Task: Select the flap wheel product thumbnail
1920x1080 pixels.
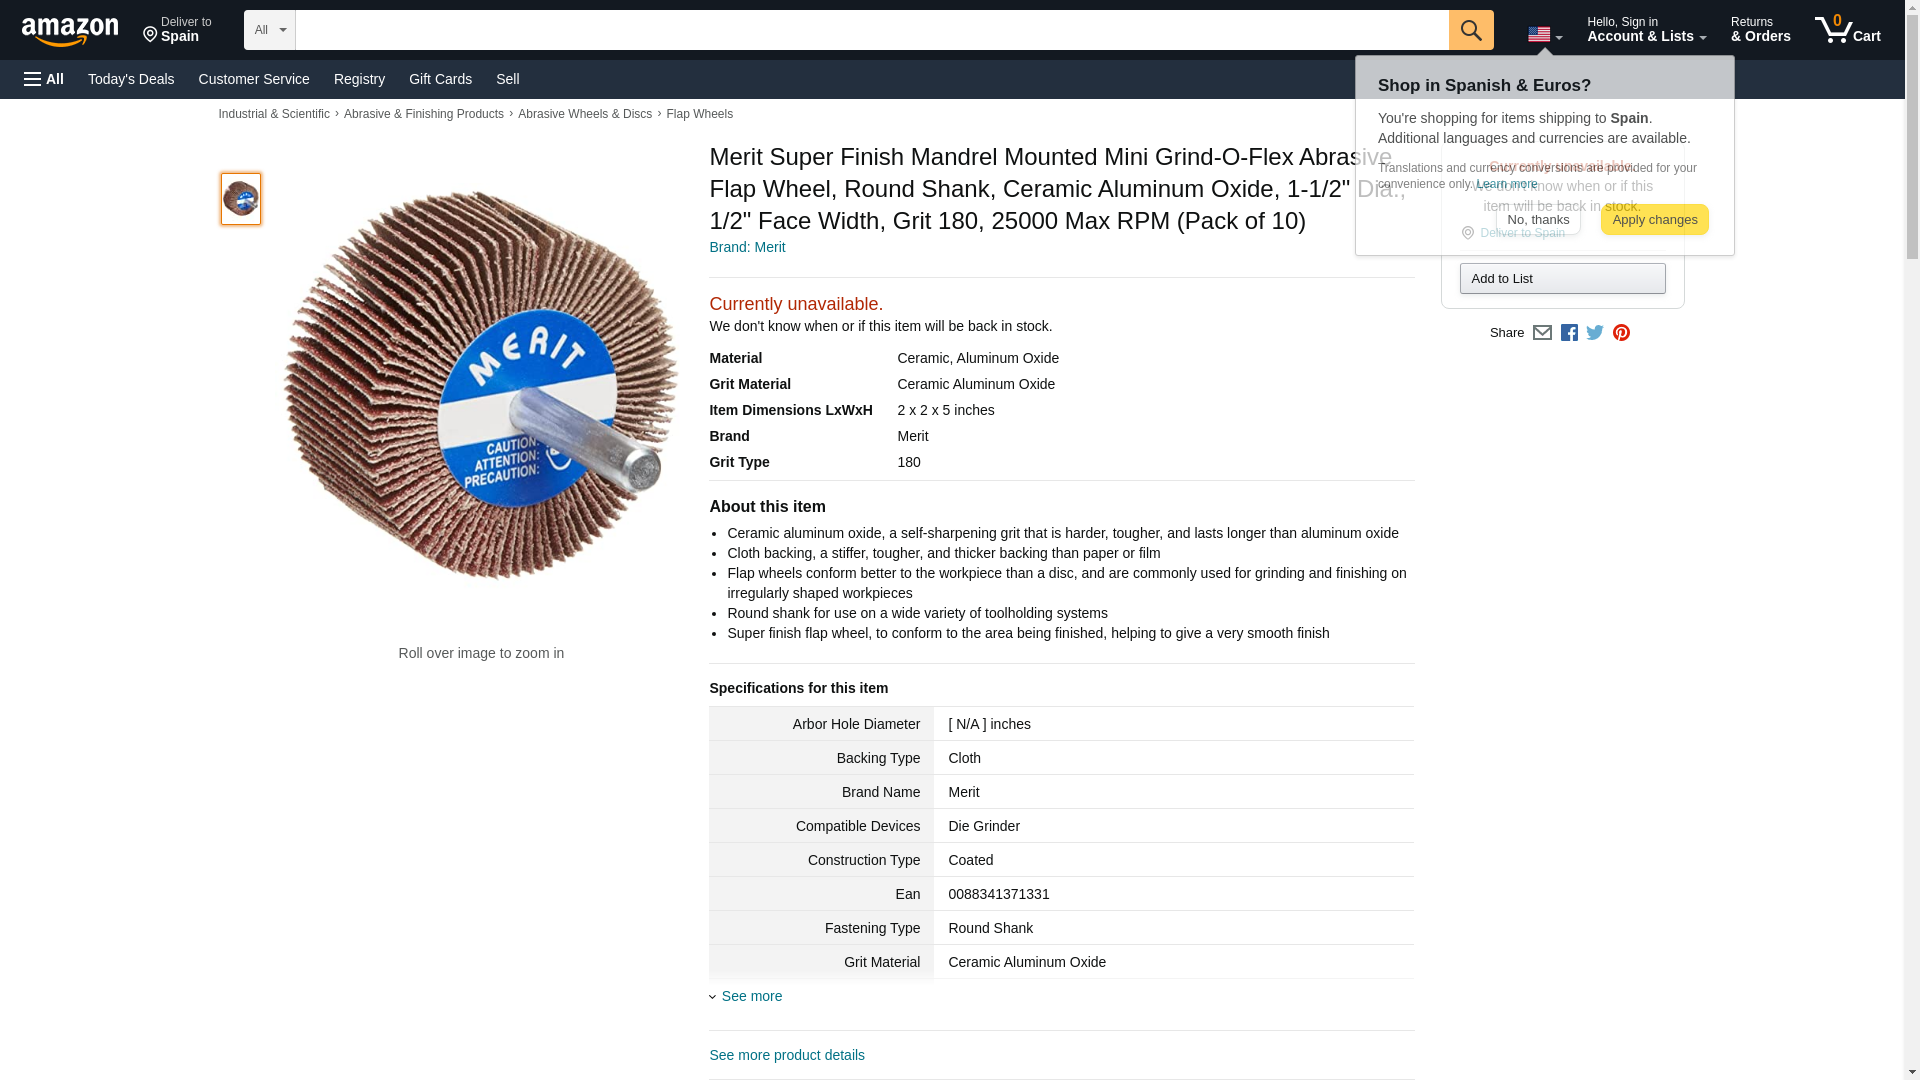Action: click(x=241, y=199)
